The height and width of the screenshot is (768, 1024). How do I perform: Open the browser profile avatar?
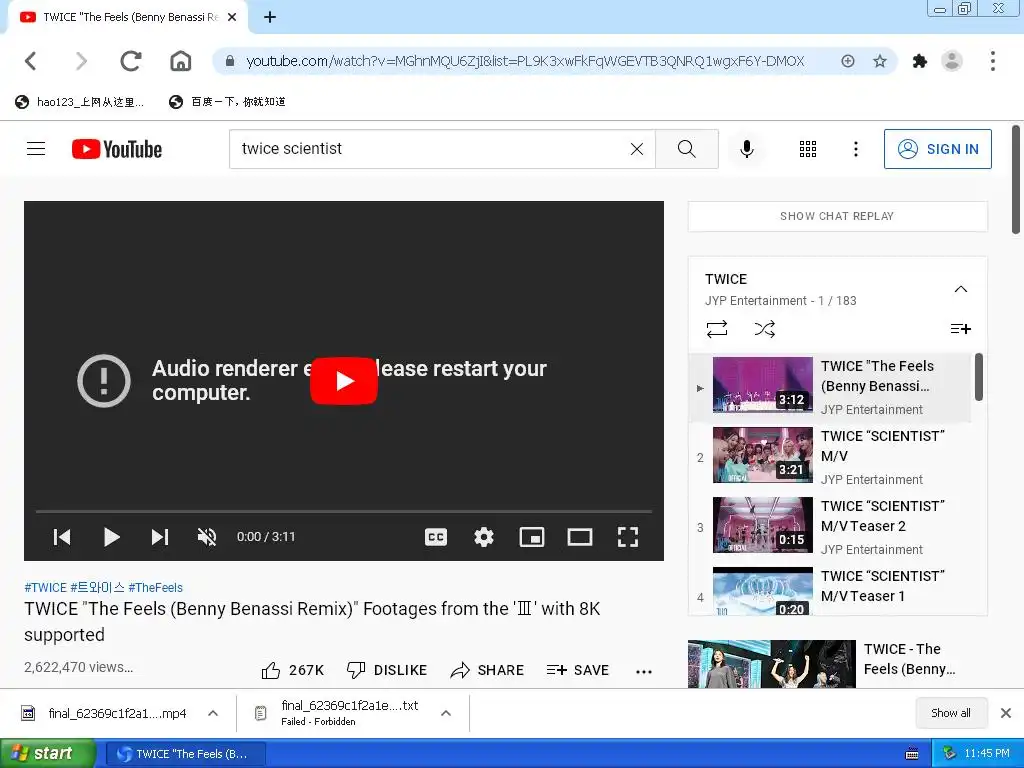click(952, 61)
